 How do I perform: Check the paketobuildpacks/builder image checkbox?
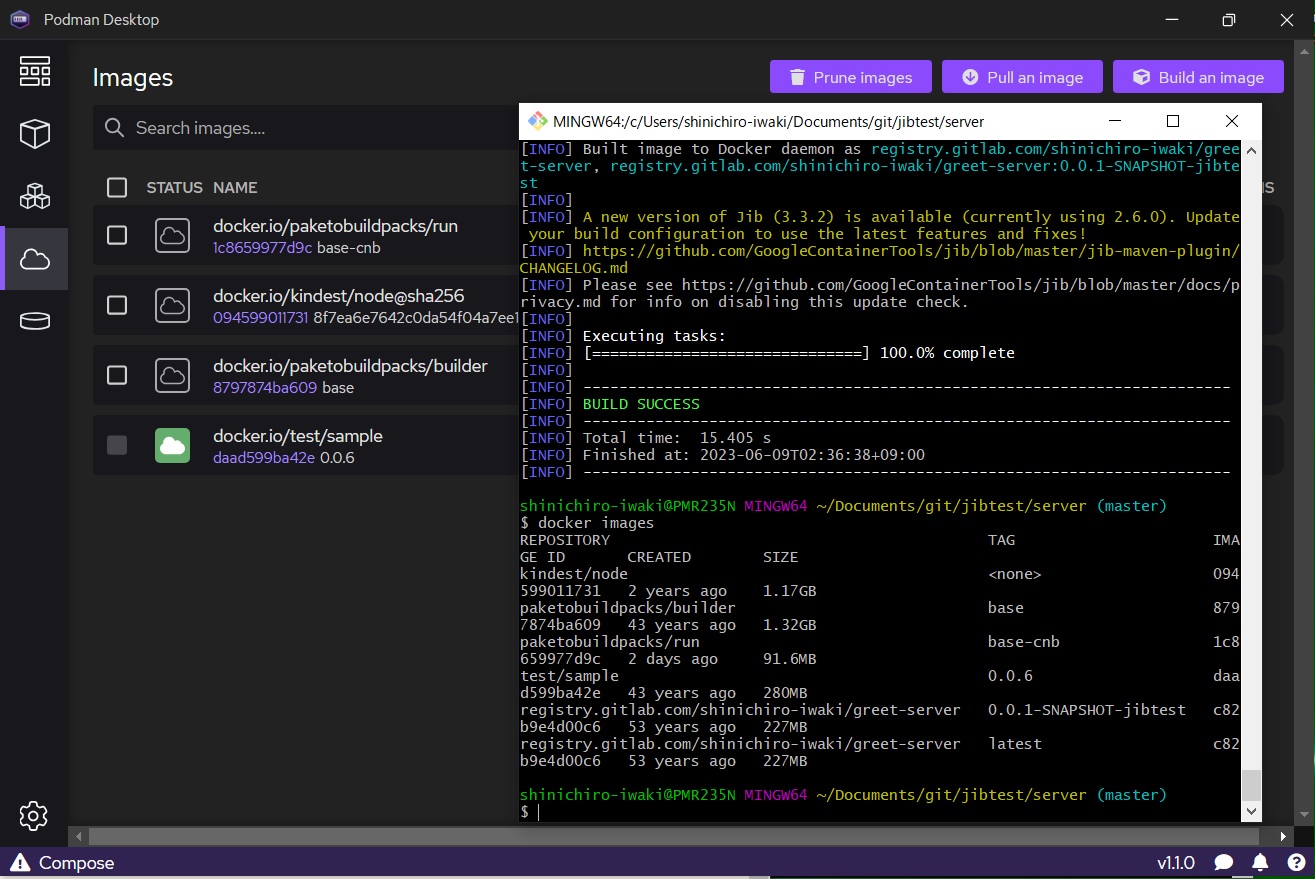[x=117, y=375]
